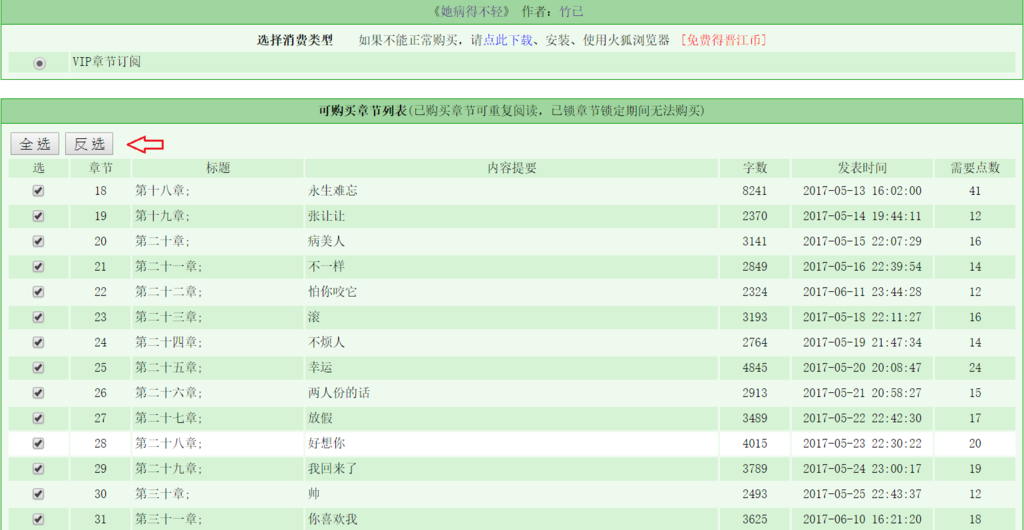Uncheck chapter 31 你喜欢我 checkbox
The image size is (1024, 530).
39,520
